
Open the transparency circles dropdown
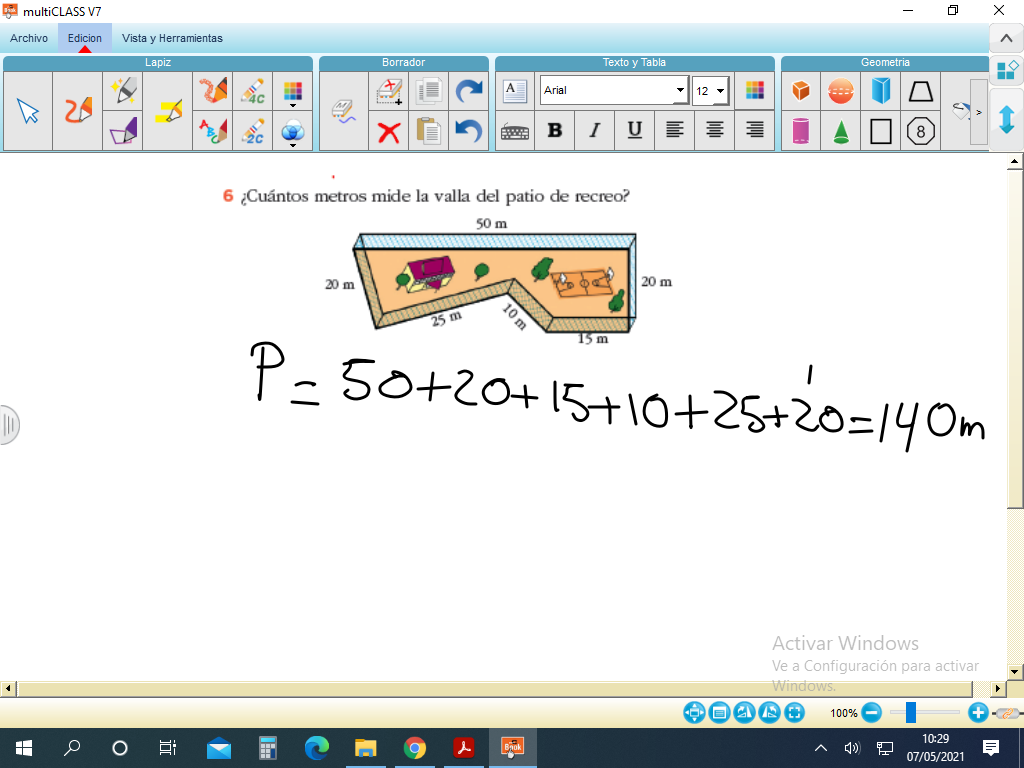(293, 132)
